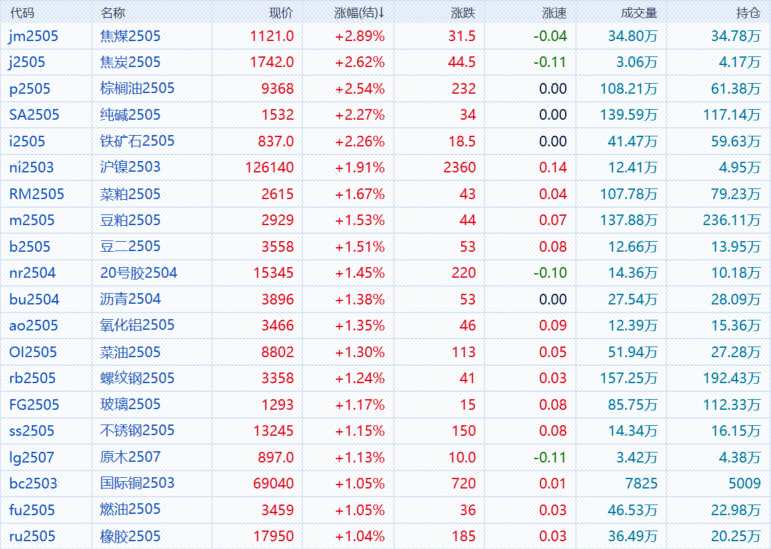Select the 棕榈油2505 name link

click(138, 88)
